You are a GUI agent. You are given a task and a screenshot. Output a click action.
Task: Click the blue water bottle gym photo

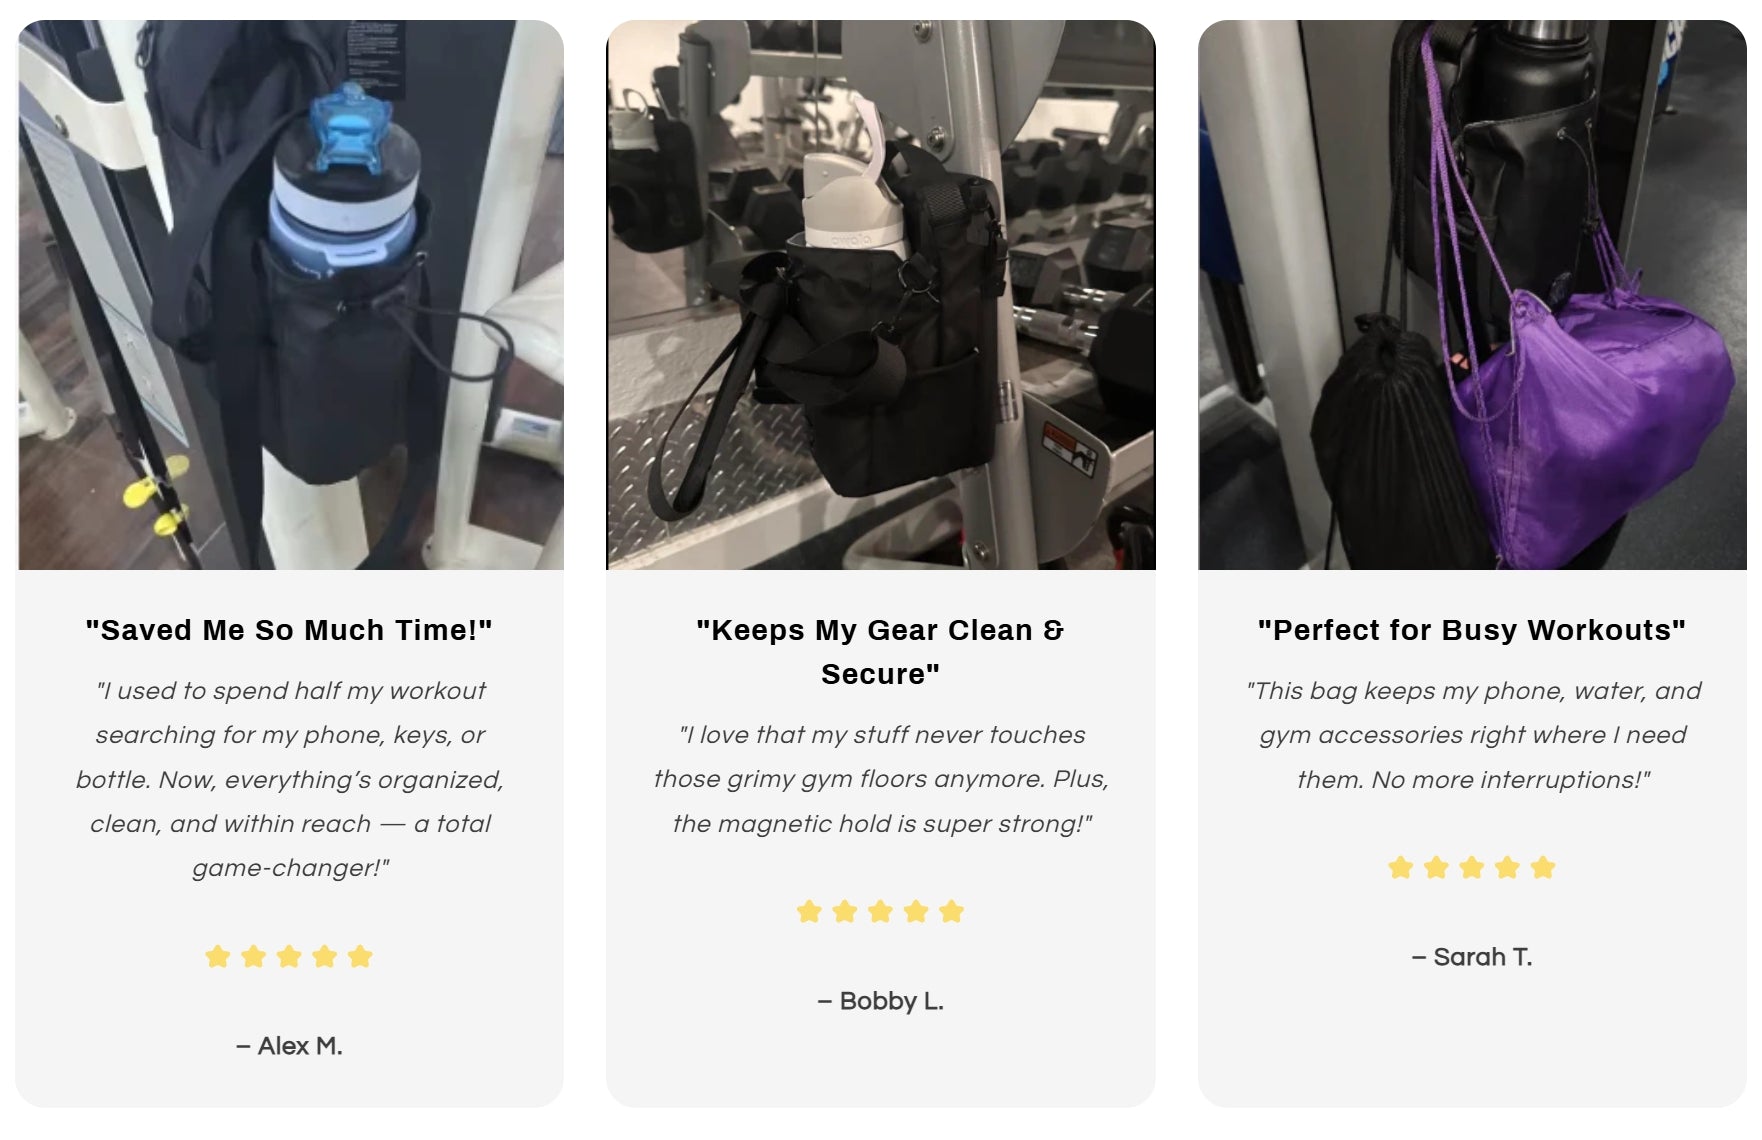coord(290,295)
